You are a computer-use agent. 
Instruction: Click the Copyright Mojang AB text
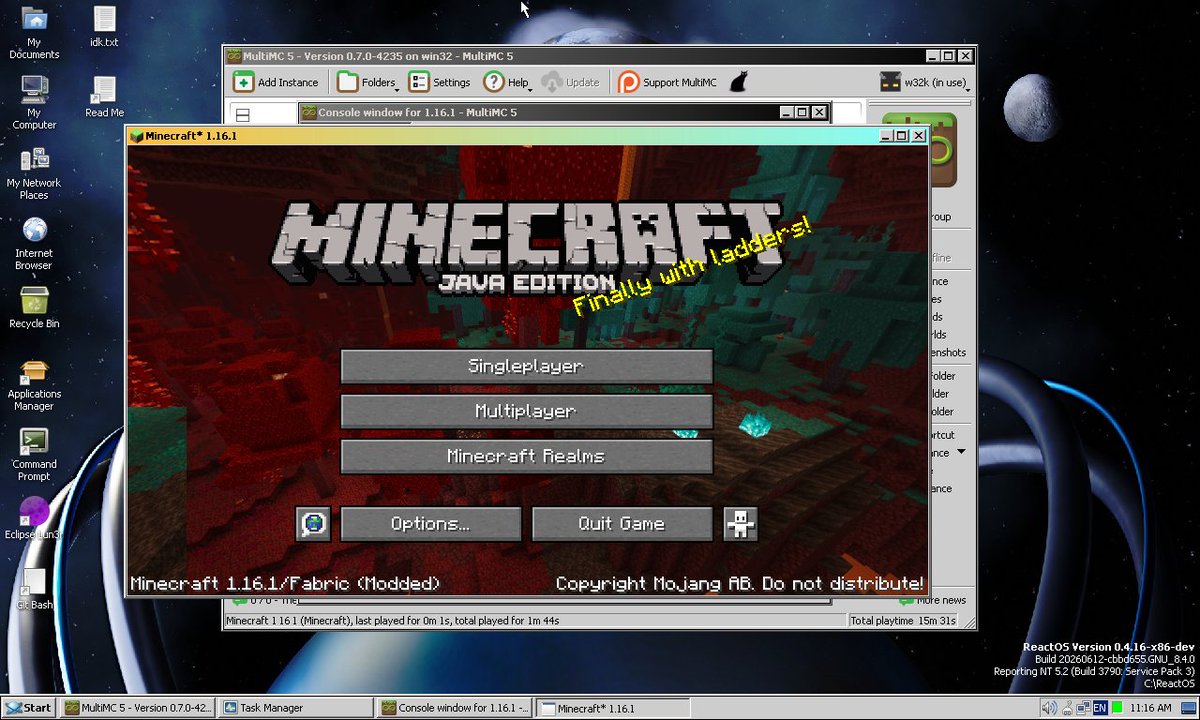(x=739, y=583)
